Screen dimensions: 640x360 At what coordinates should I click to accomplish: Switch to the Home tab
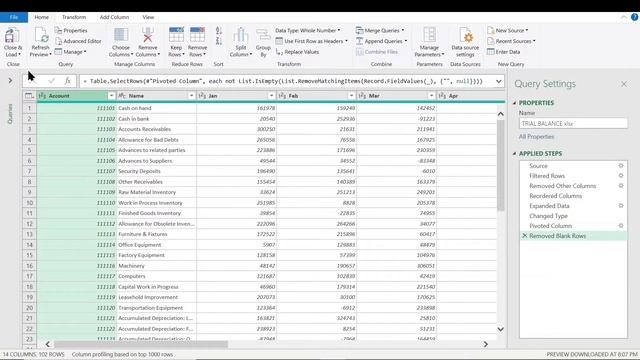coord(41,17)
